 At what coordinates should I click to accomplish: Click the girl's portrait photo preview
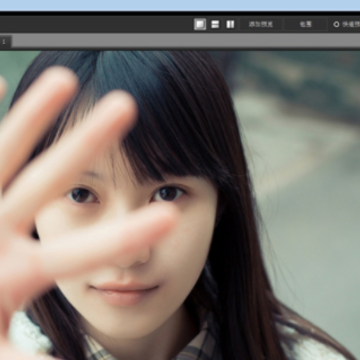point(180,205)
